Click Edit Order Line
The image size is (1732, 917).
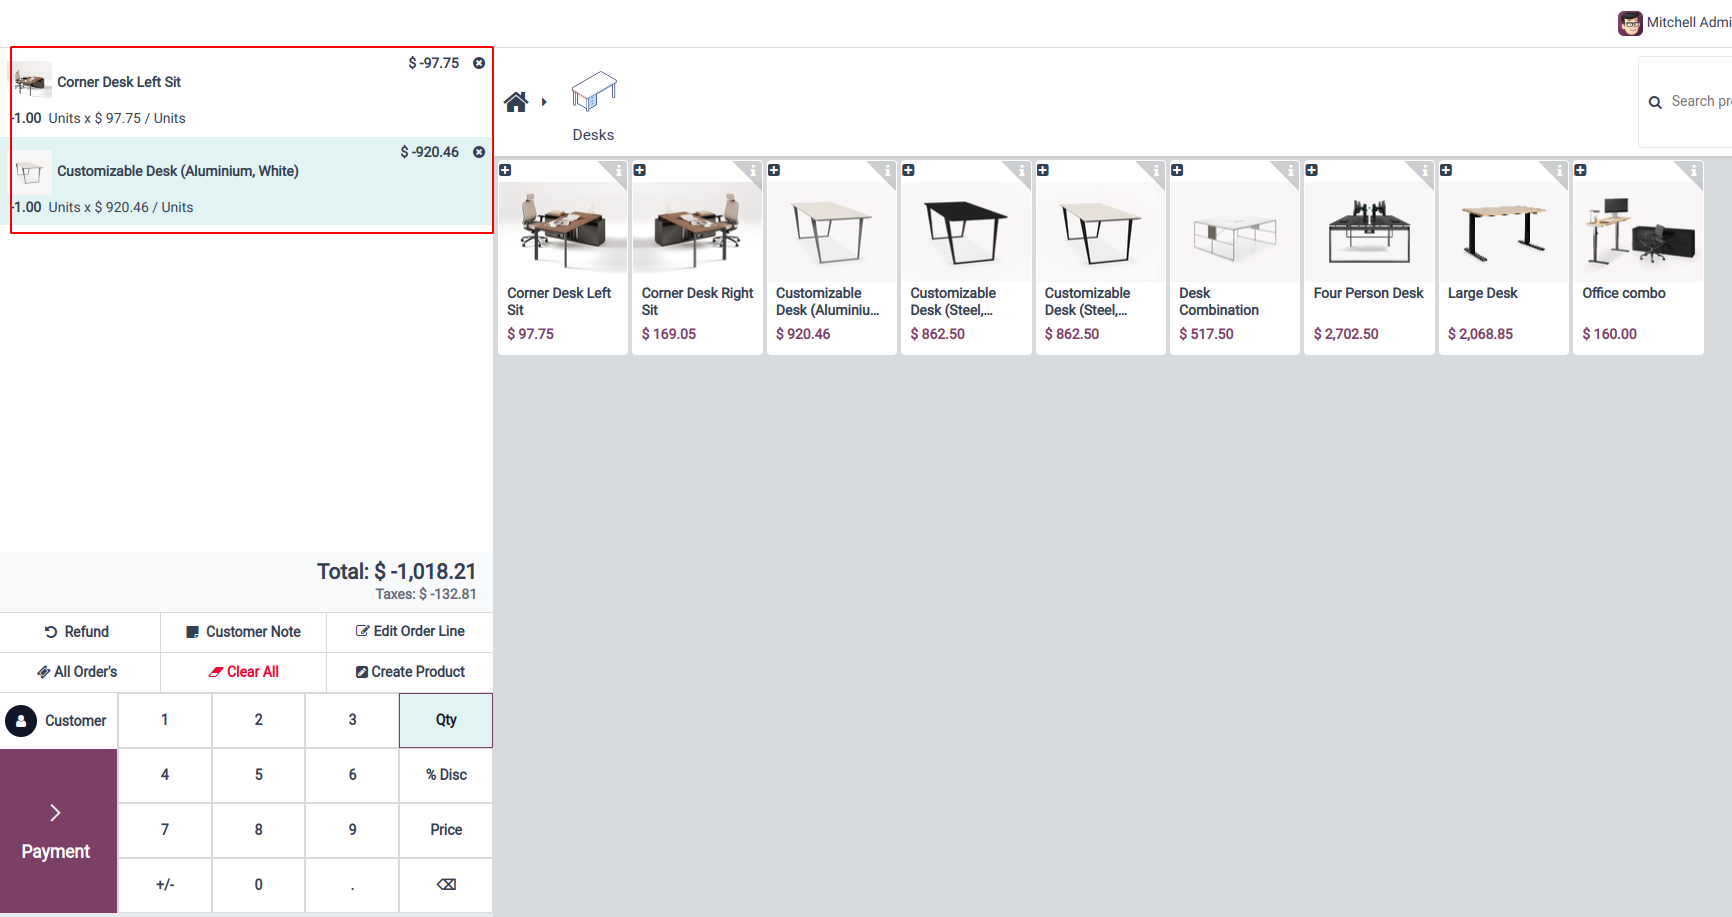click(x=410, y=632)
